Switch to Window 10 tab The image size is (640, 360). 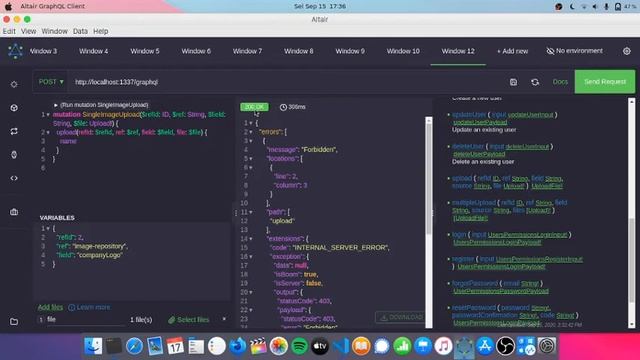coord(403,51)
